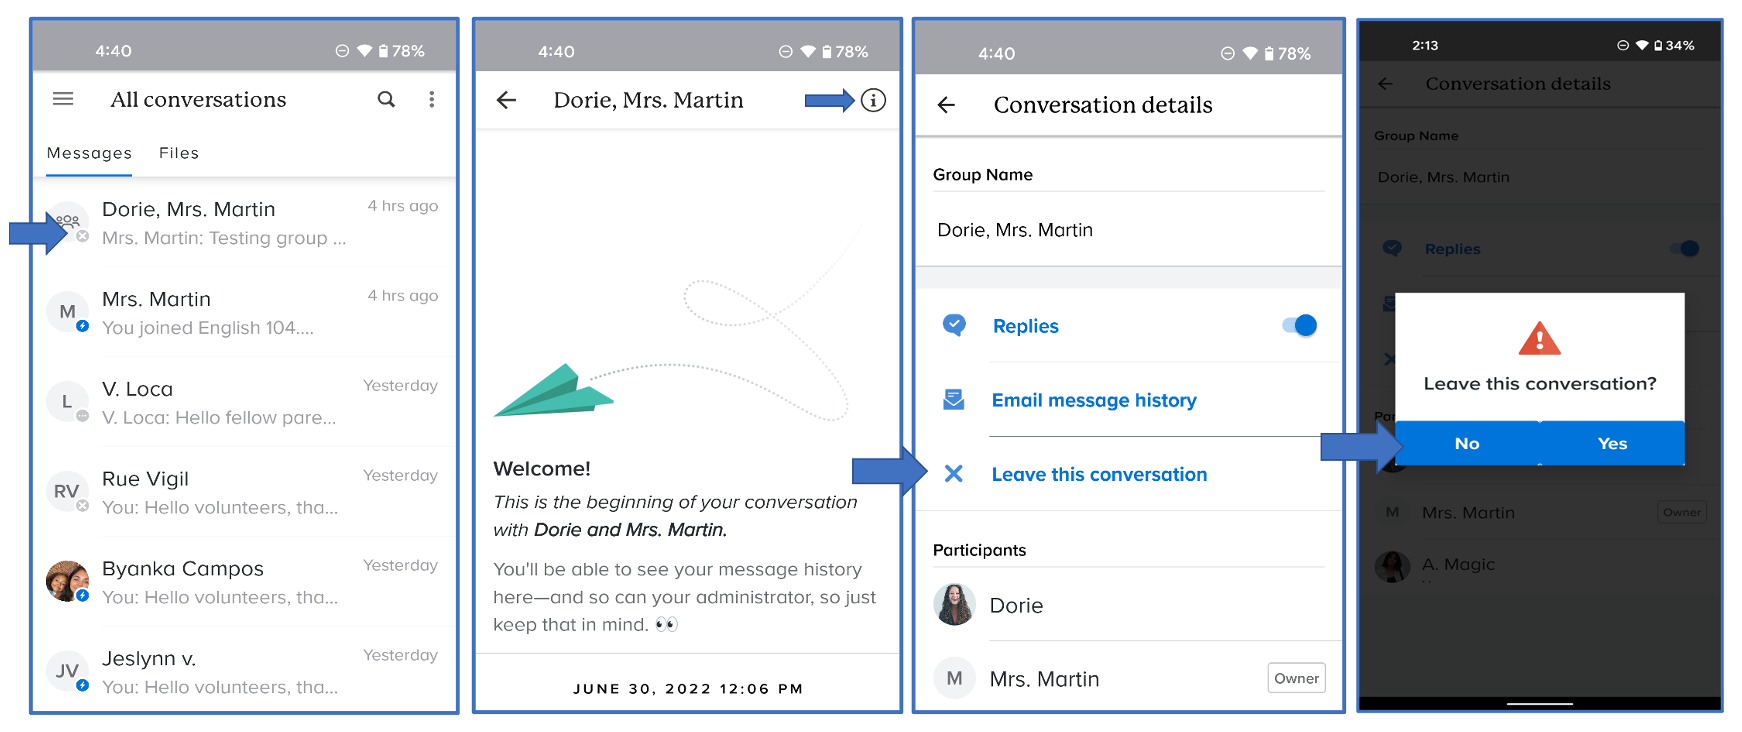Tap Dorie's avatar in Participants
Screen dimensions: 1742x732
pyautogui.click(x=954, y=605)
